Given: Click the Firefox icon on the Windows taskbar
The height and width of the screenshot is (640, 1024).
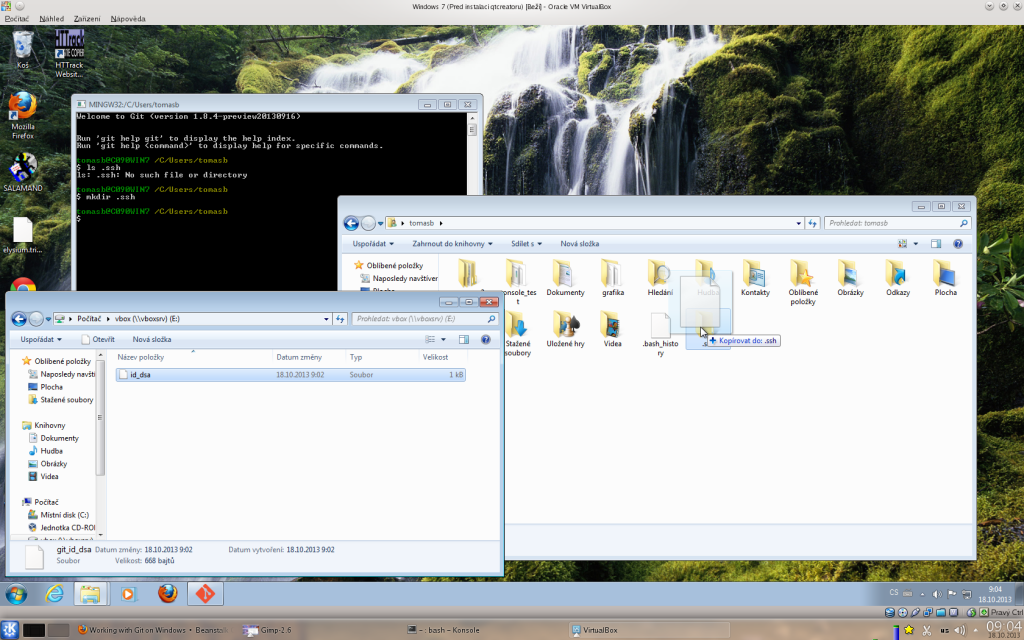Looking at the screenshot, I should pos(168,594).
